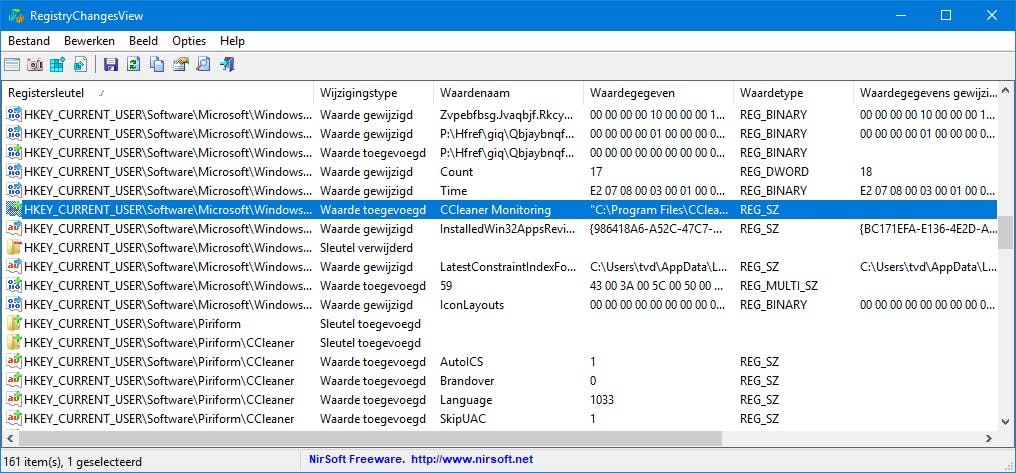The height and width of the screenshot is (473, 1016).
Task: Sort by Waardegegevens gewijzi... column header
Action: 925,93
